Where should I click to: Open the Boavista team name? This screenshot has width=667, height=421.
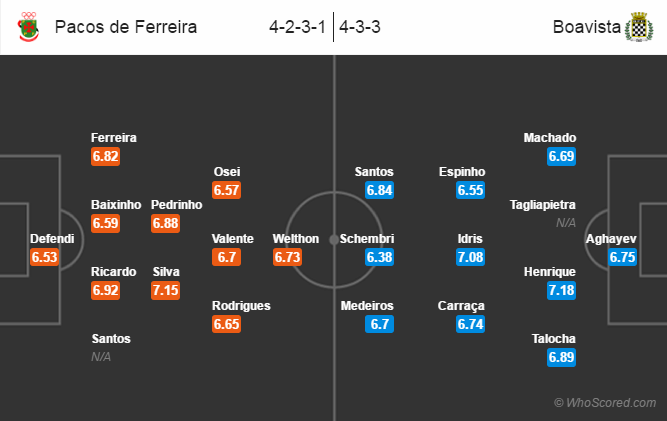click(x=587, y=27)
